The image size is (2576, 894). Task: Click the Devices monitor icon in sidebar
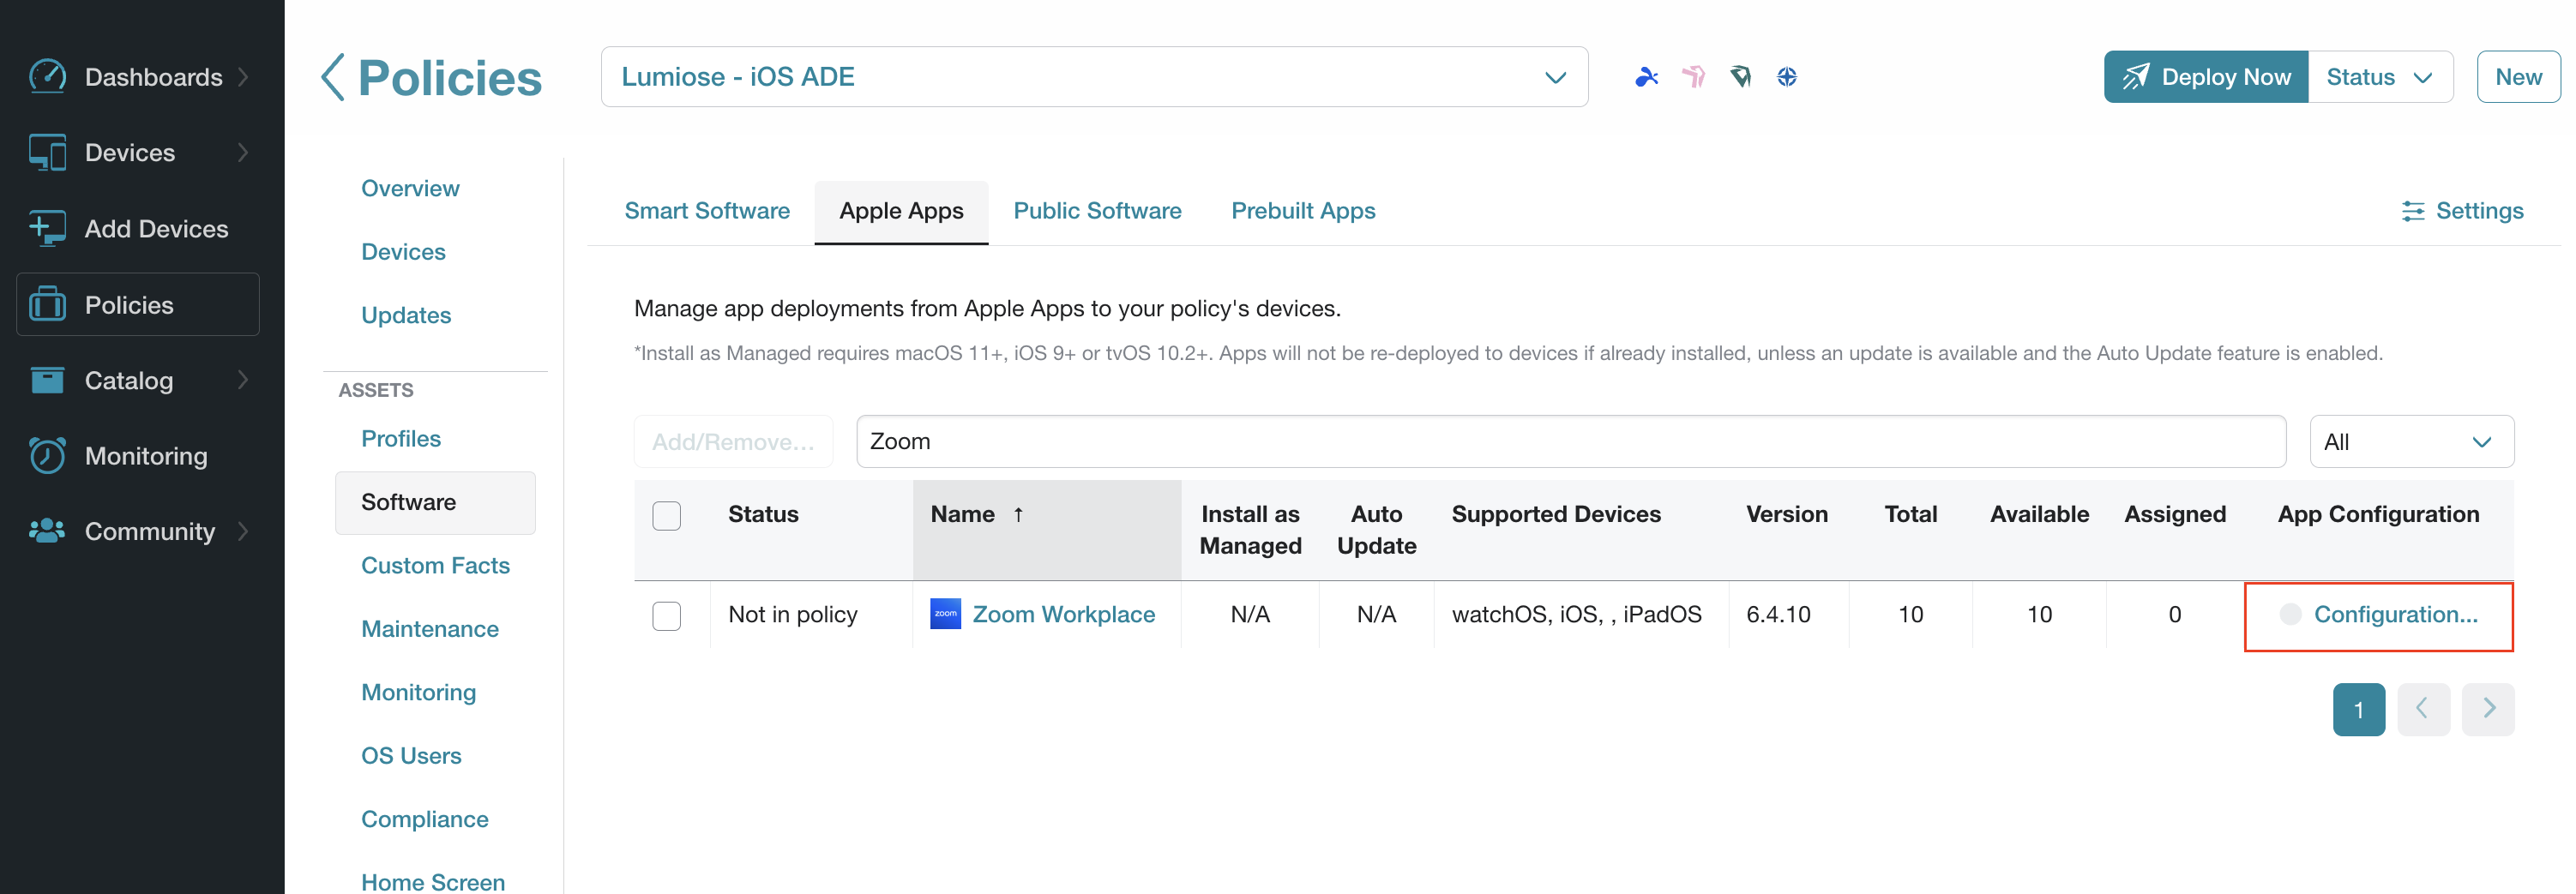(x=47, y=152)
